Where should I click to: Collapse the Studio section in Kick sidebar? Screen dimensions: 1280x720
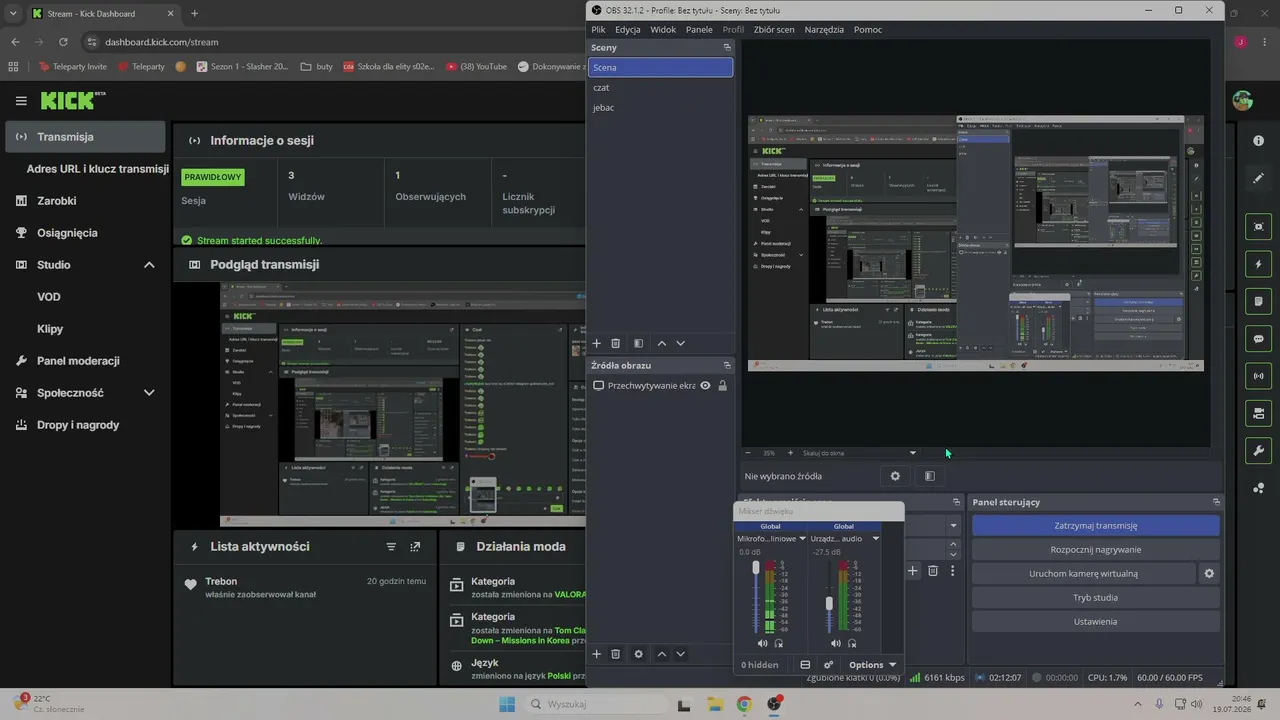point(149,265)
